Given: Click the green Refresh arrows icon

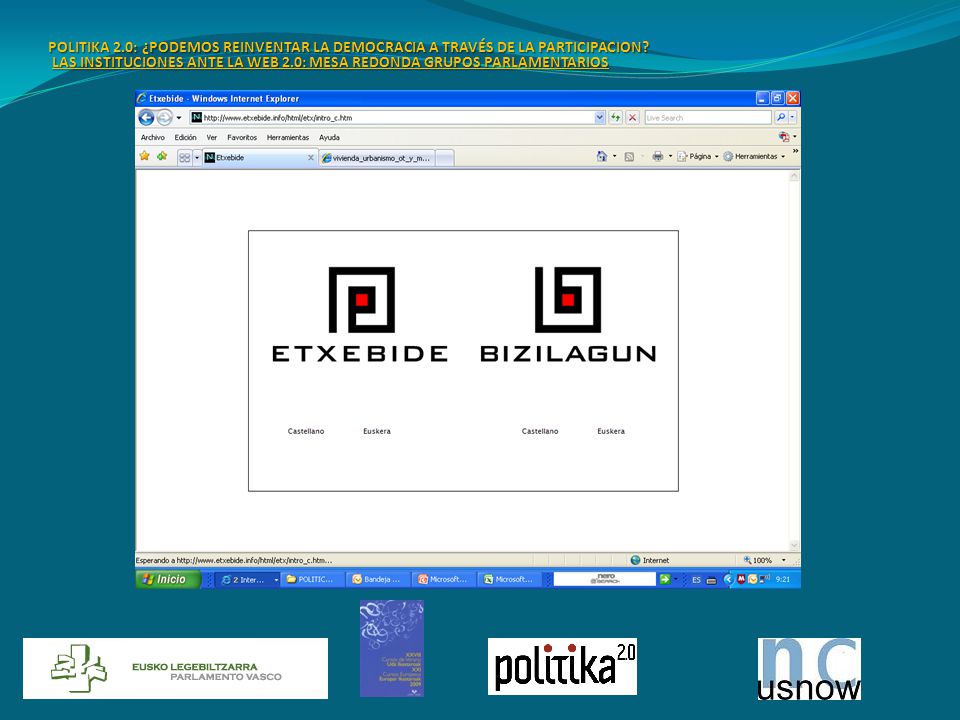Looking at the screenshot, I should pos(615,118).
